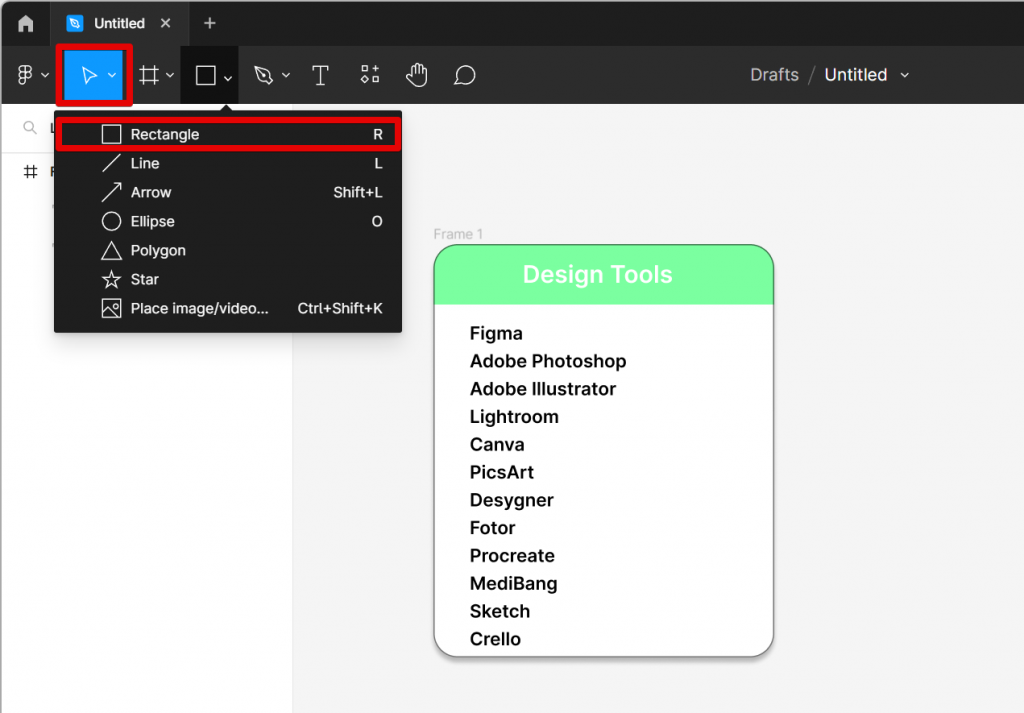The width and height of the screenshot is (1024, 713).
Task: Select the Text tool
Action: (320, 74)
